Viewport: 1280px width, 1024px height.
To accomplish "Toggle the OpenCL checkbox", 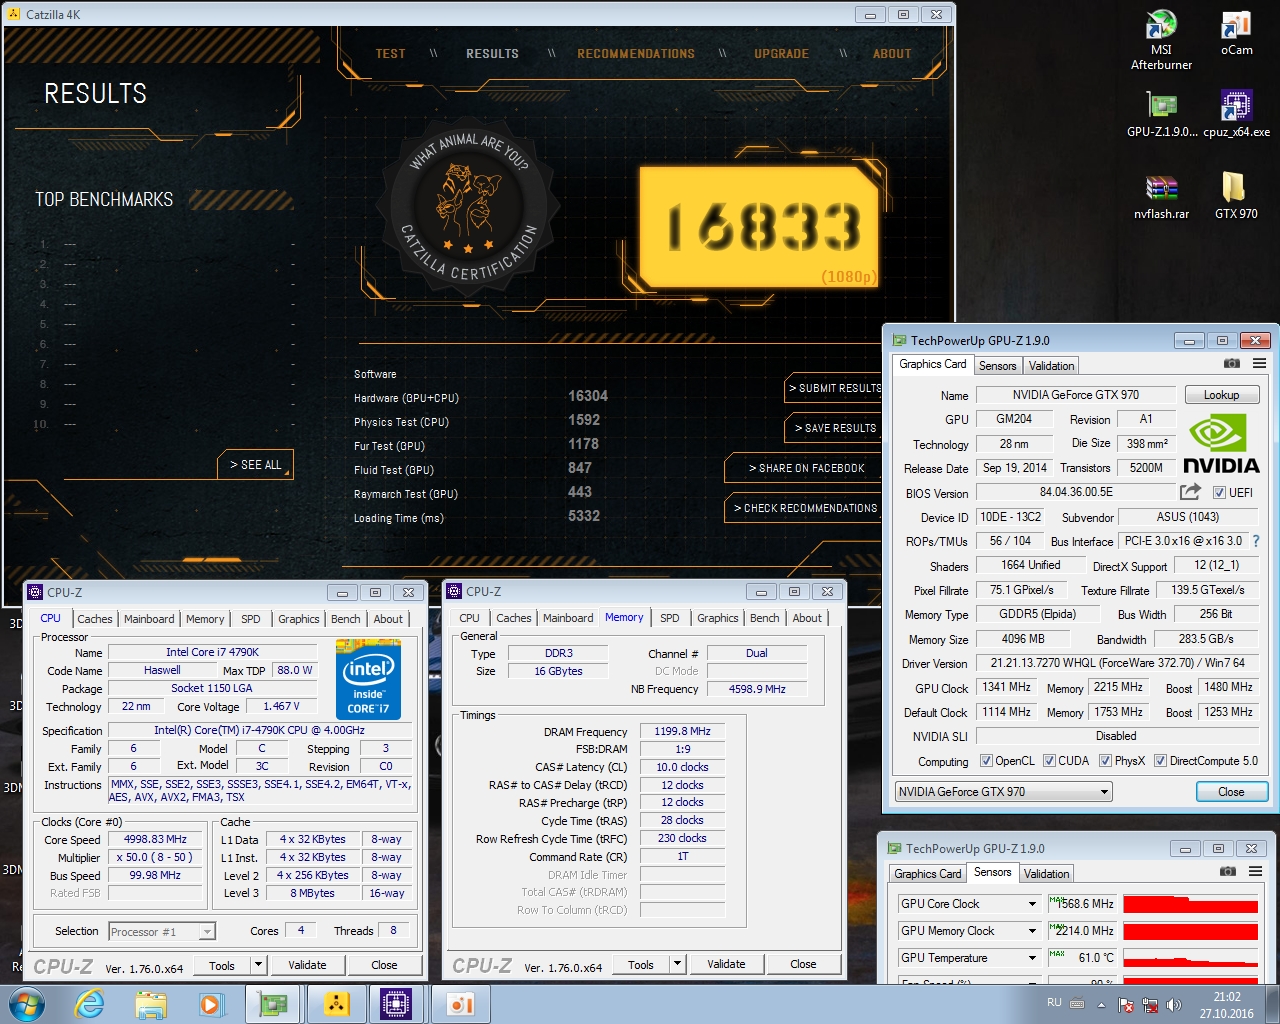I will [x=986, y=760].
